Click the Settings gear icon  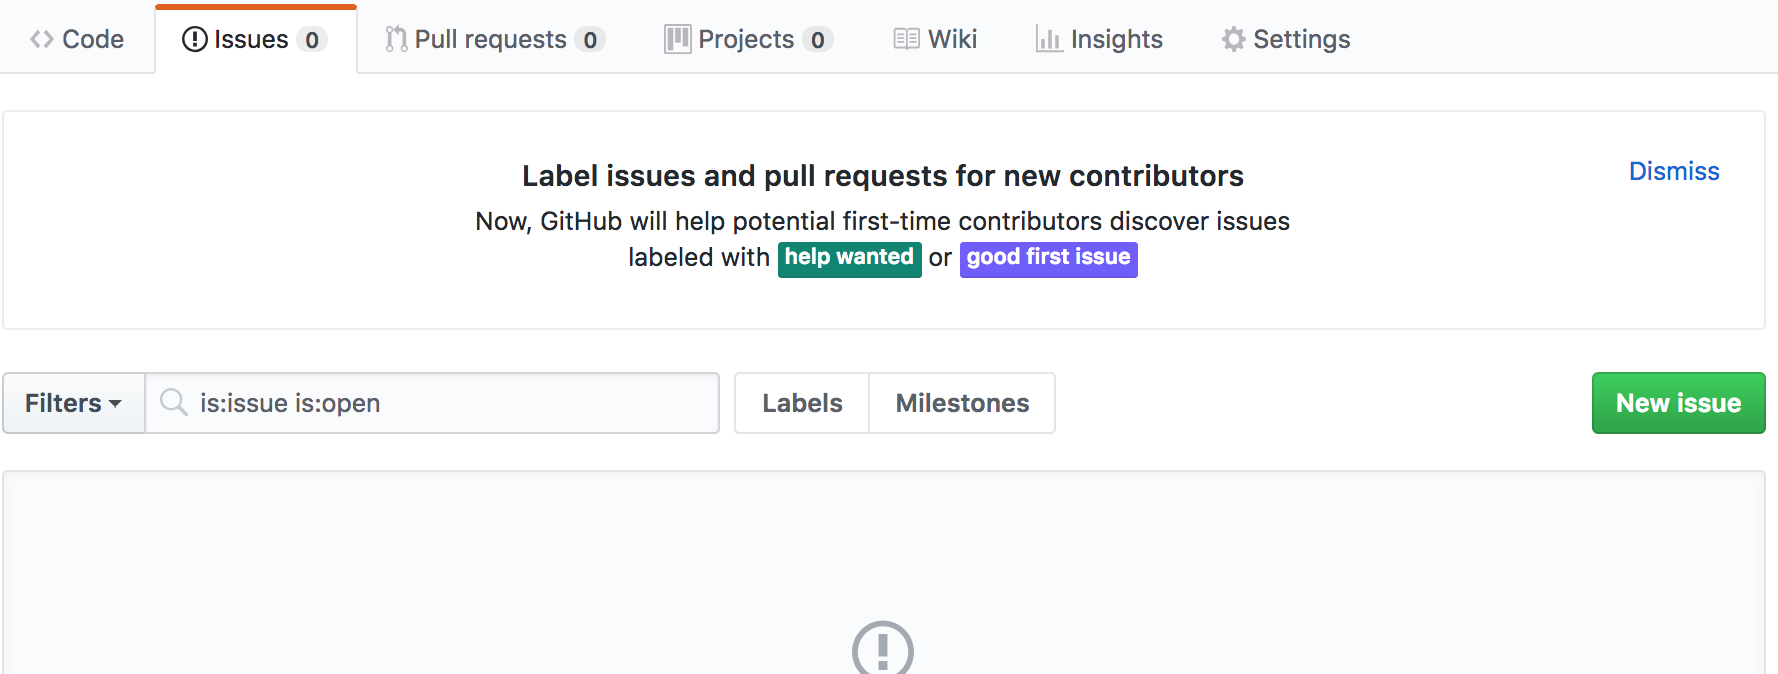pos(1234,39)
